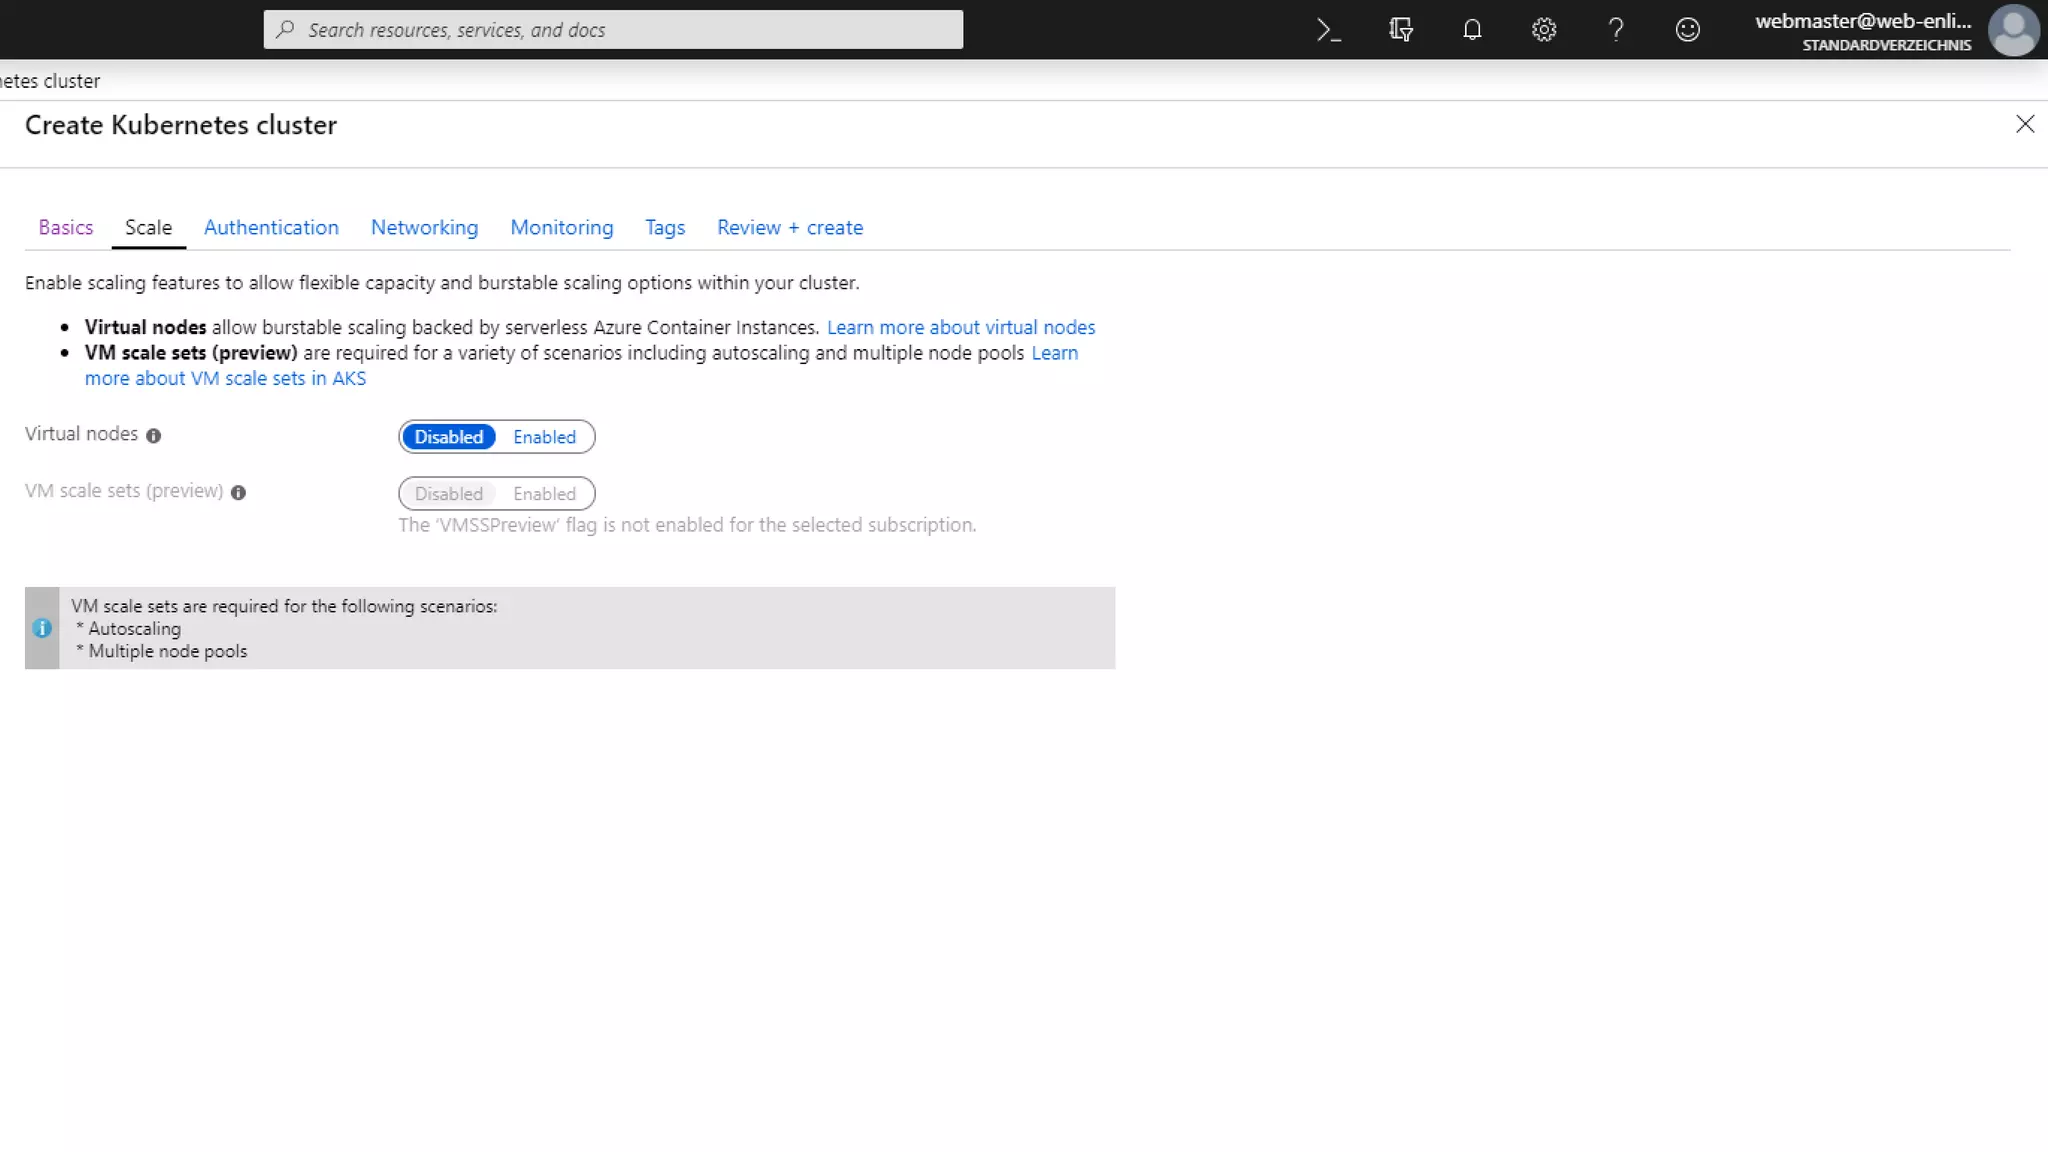Open the help question mark

(1616, 30)
